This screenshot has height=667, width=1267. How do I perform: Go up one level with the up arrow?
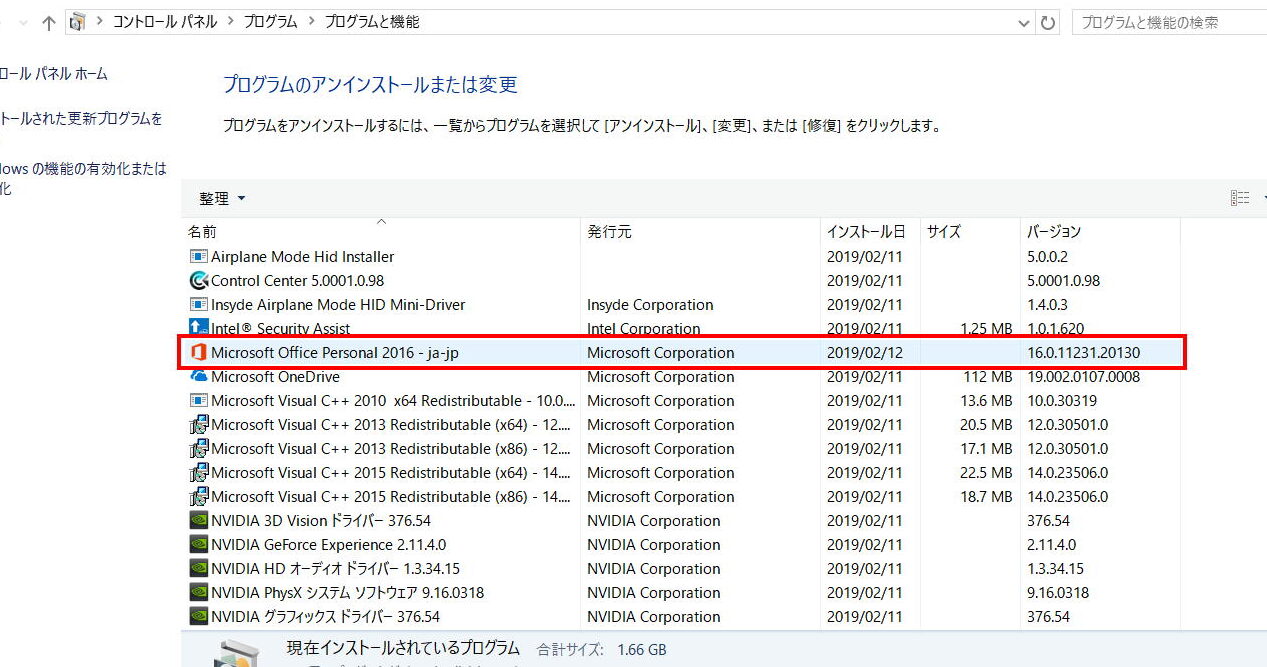click(48, 23)
